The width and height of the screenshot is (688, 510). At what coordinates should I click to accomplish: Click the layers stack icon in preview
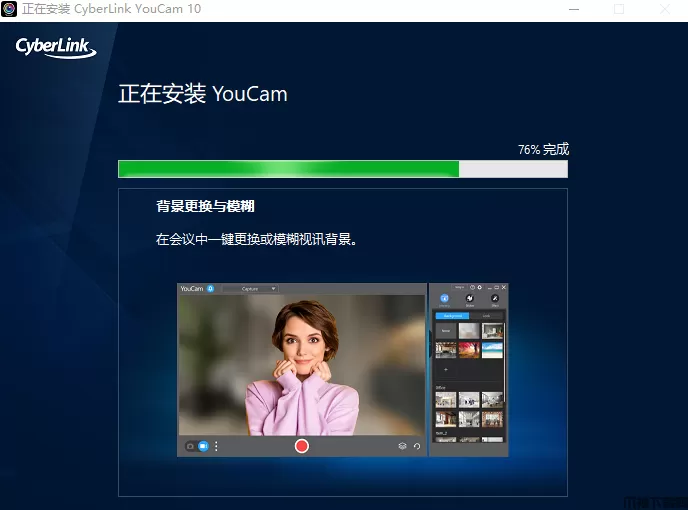click(x=402, y=446)
